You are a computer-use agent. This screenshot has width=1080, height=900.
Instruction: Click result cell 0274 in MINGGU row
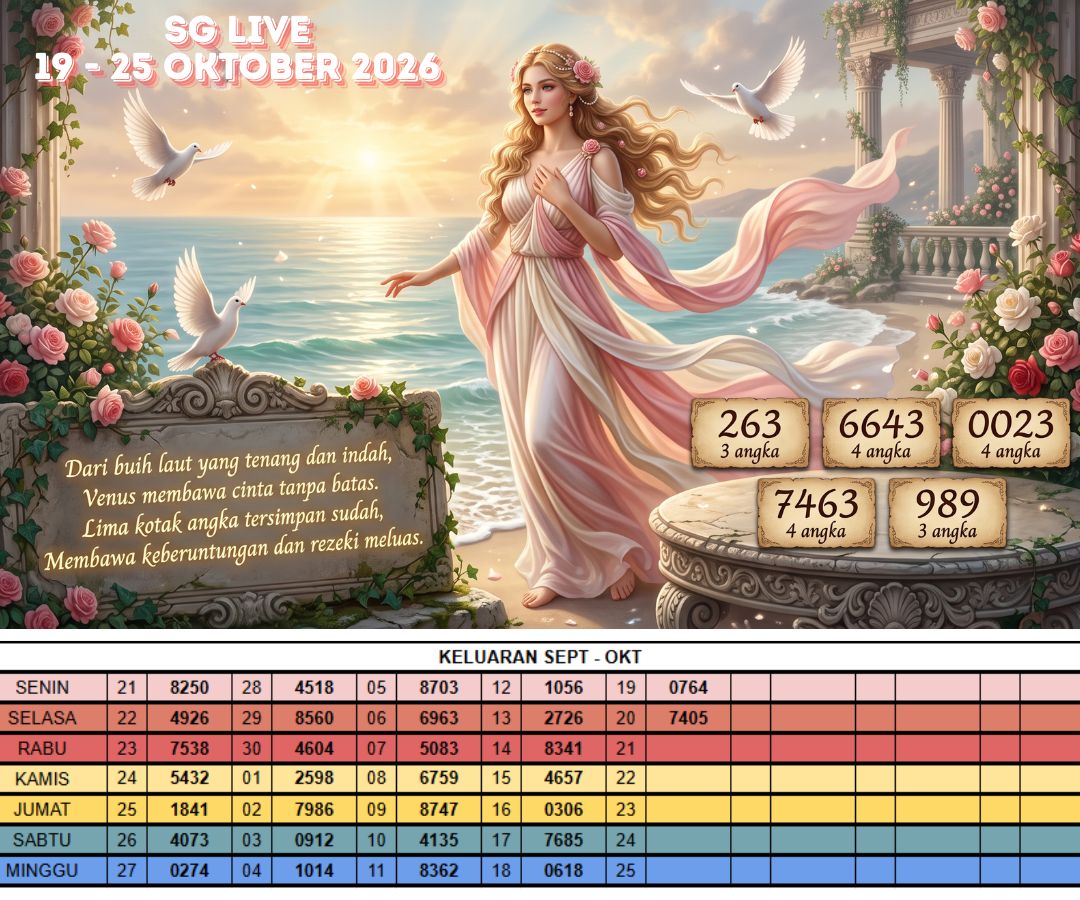click(189, 870)
